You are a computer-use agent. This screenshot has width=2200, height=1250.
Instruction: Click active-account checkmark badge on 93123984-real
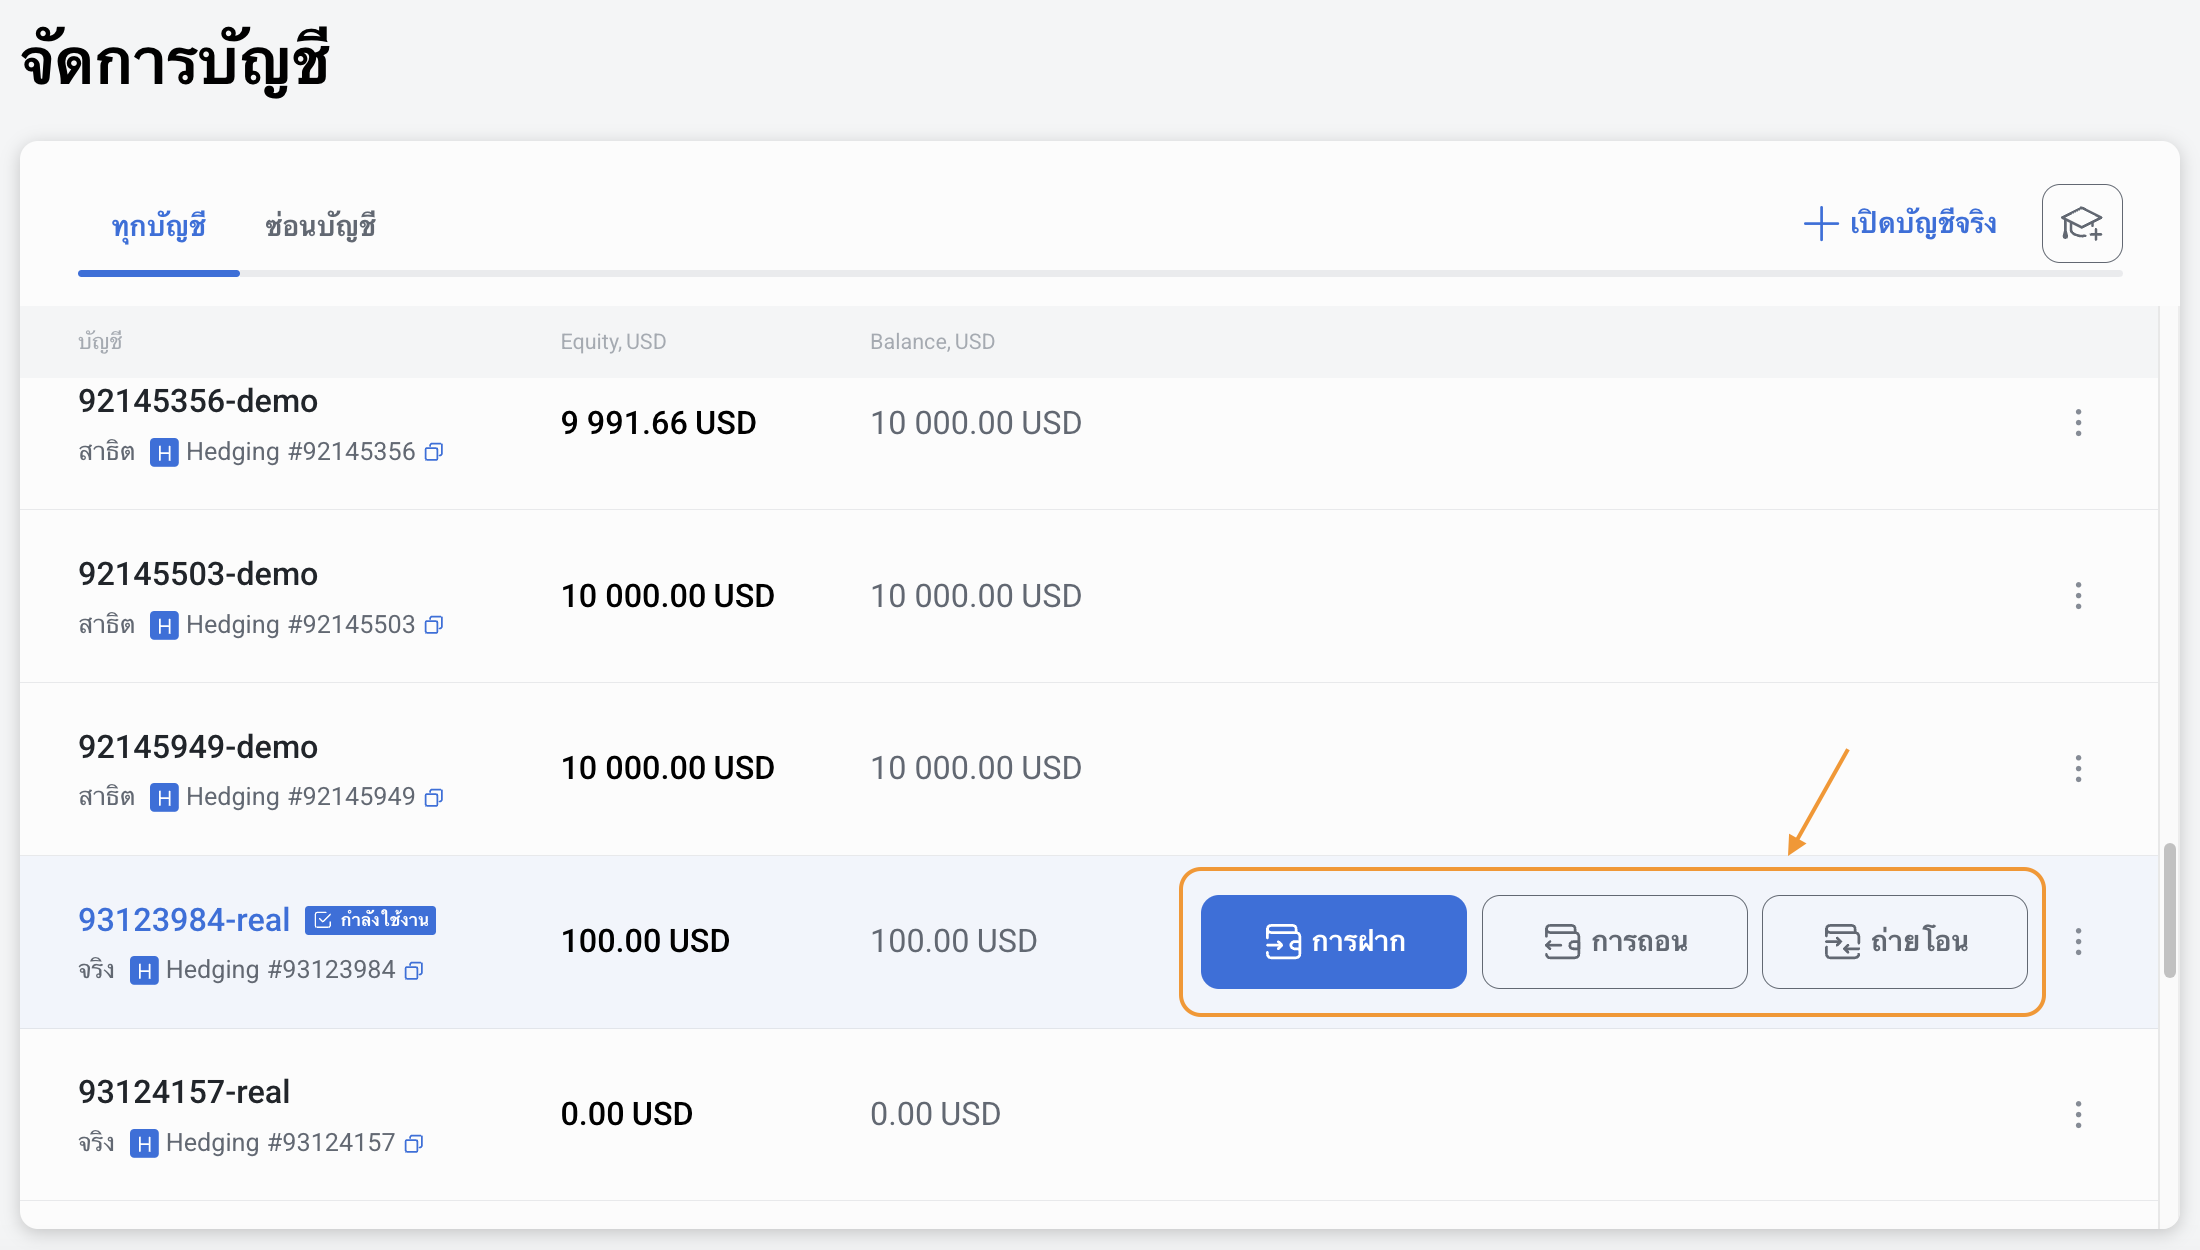coord(370,920)
